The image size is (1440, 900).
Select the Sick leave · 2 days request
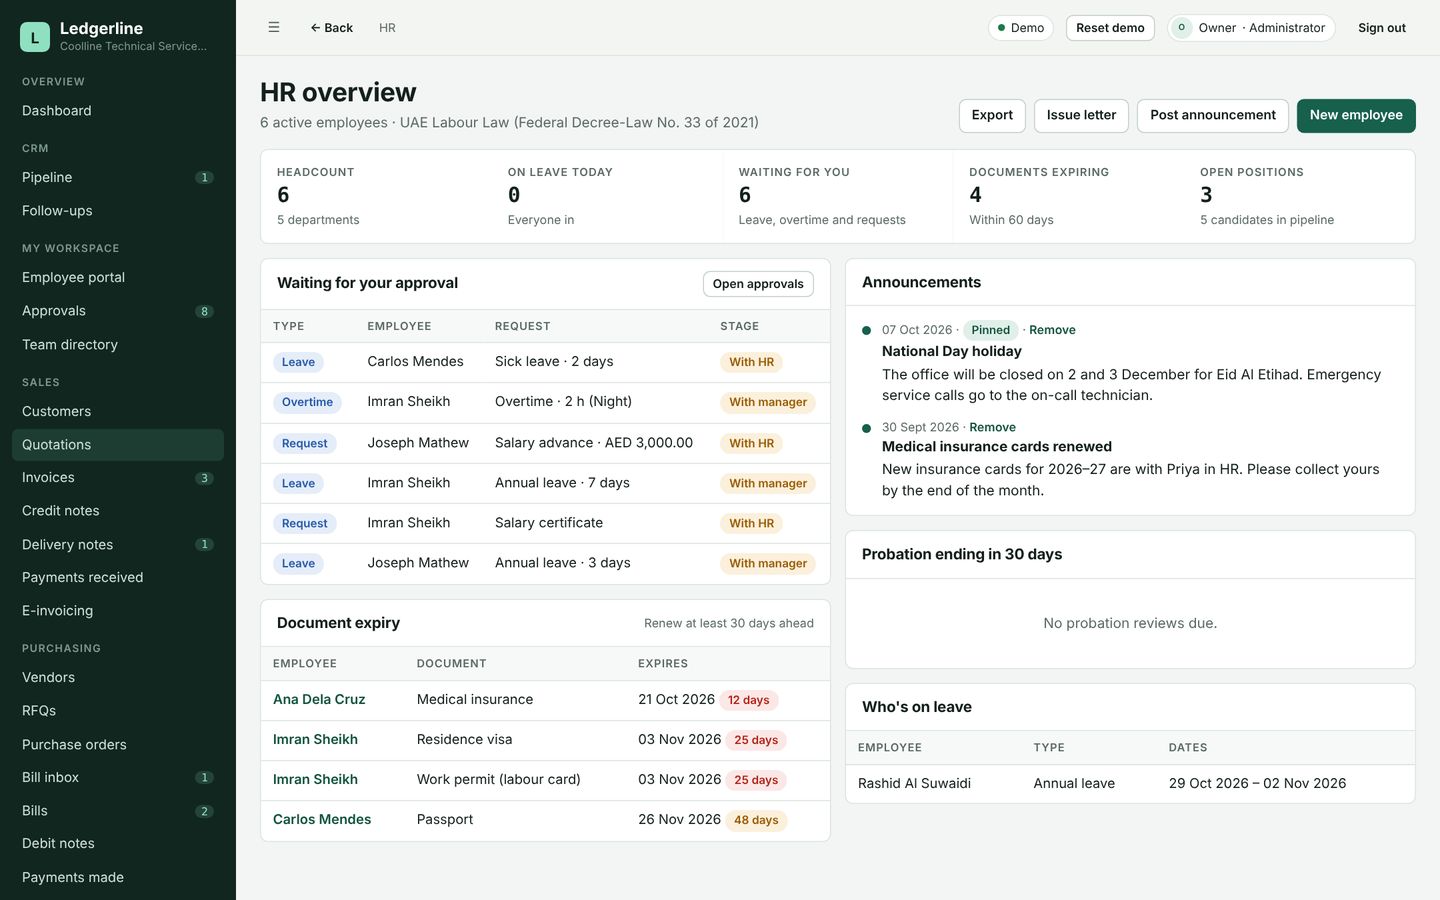pyautogui.click(x=545, y=362)
